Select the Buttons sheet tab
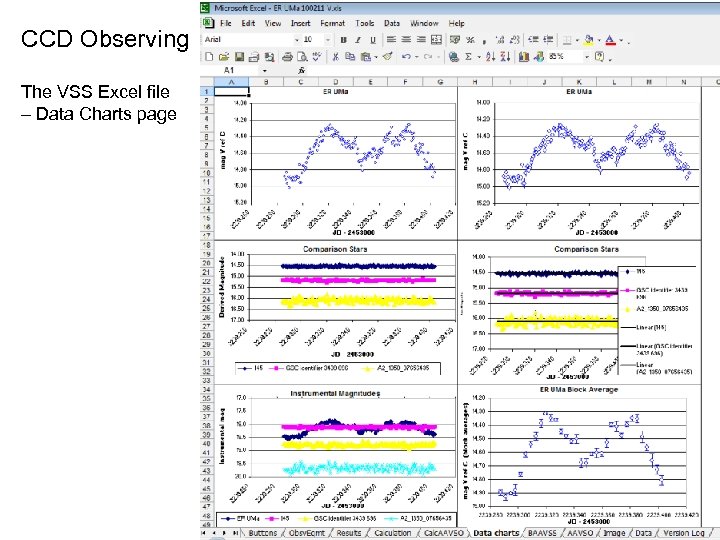720x540 pixels. click(x=263, y=533)
